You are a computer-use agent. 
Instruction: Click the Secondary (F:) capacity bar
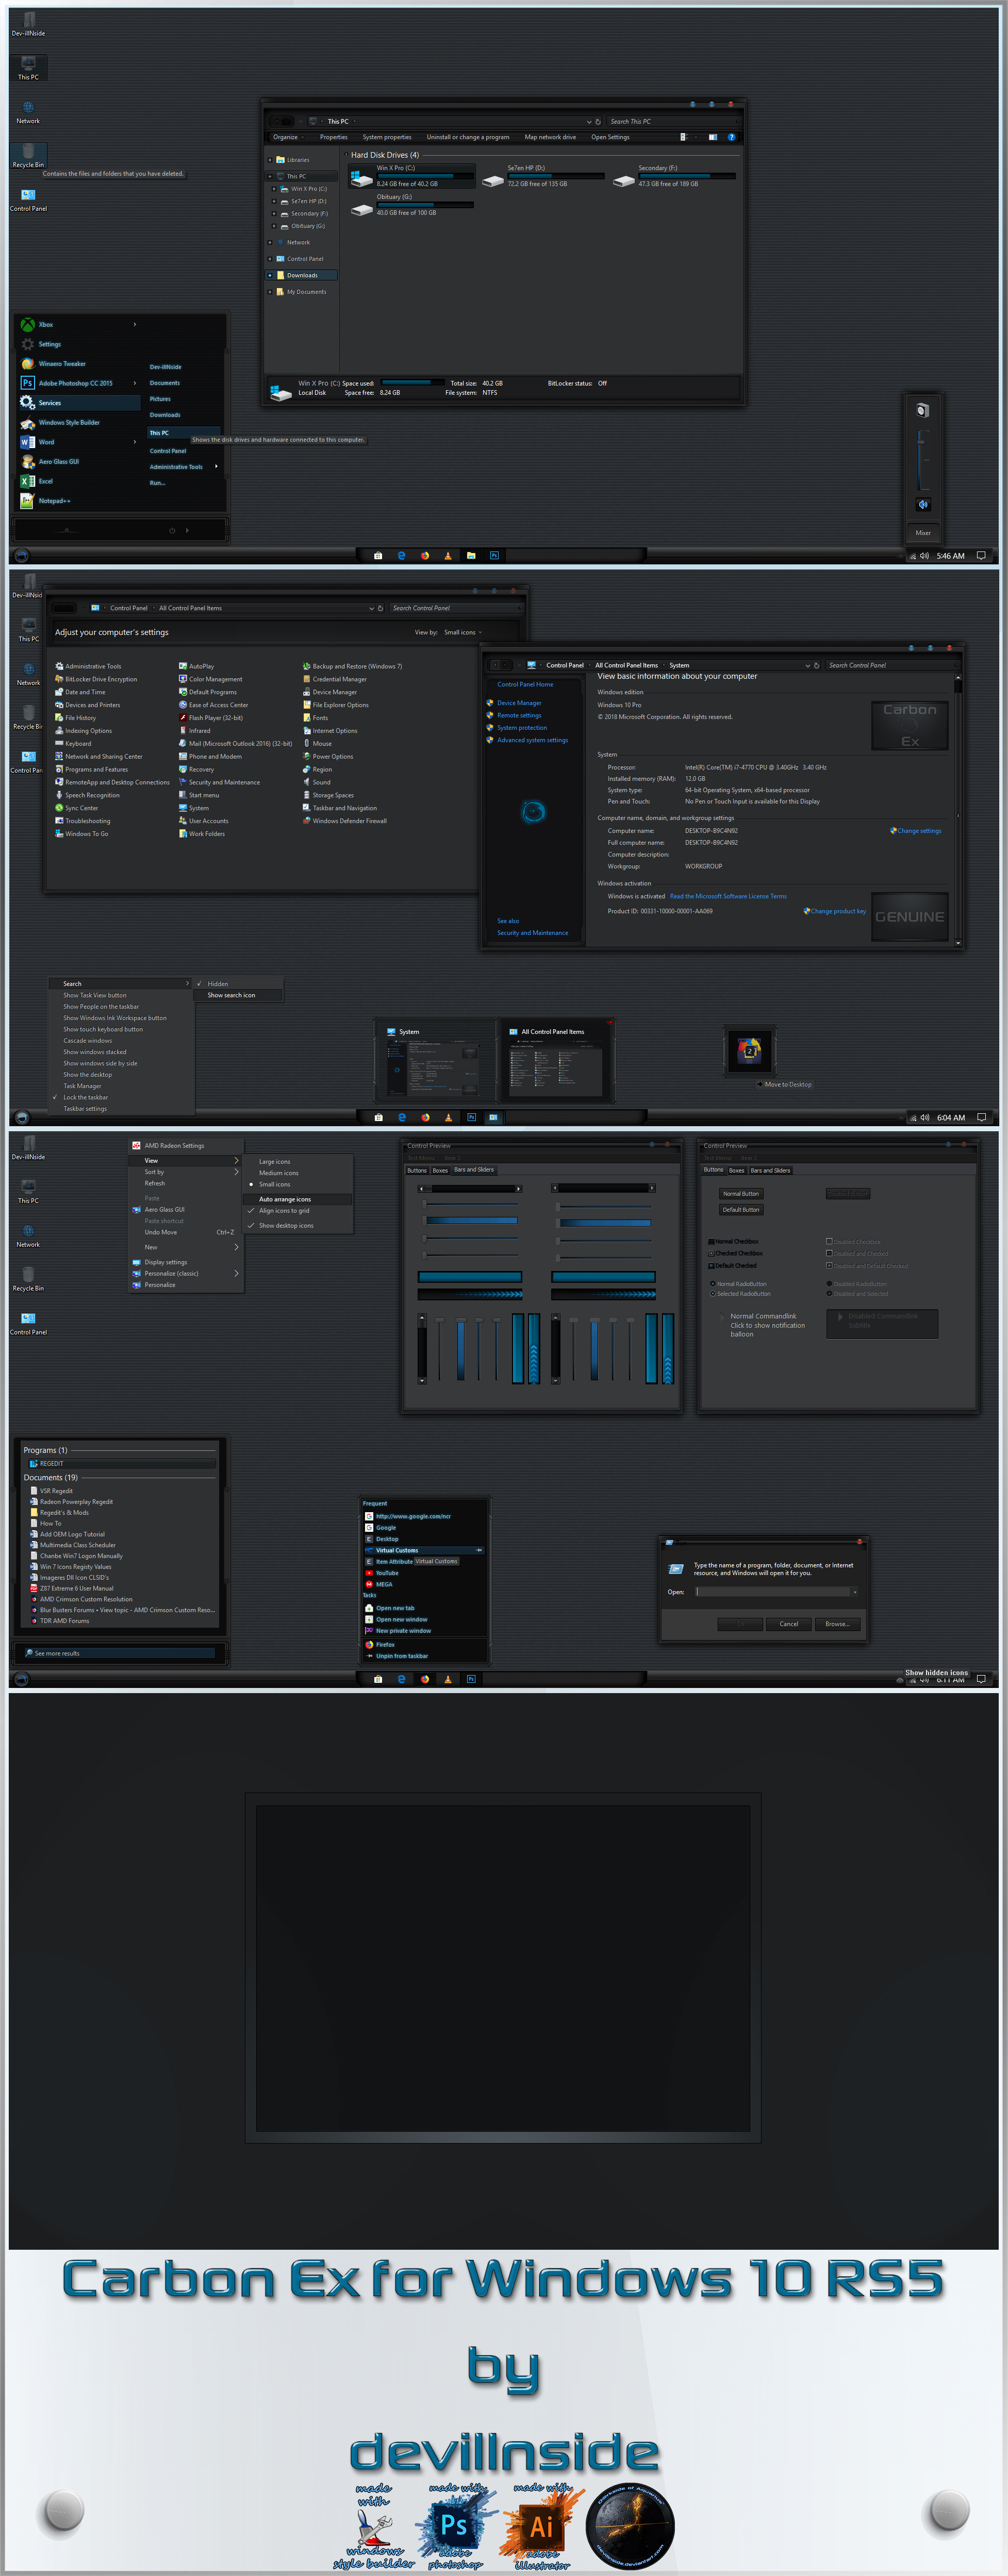pos(687,176)
